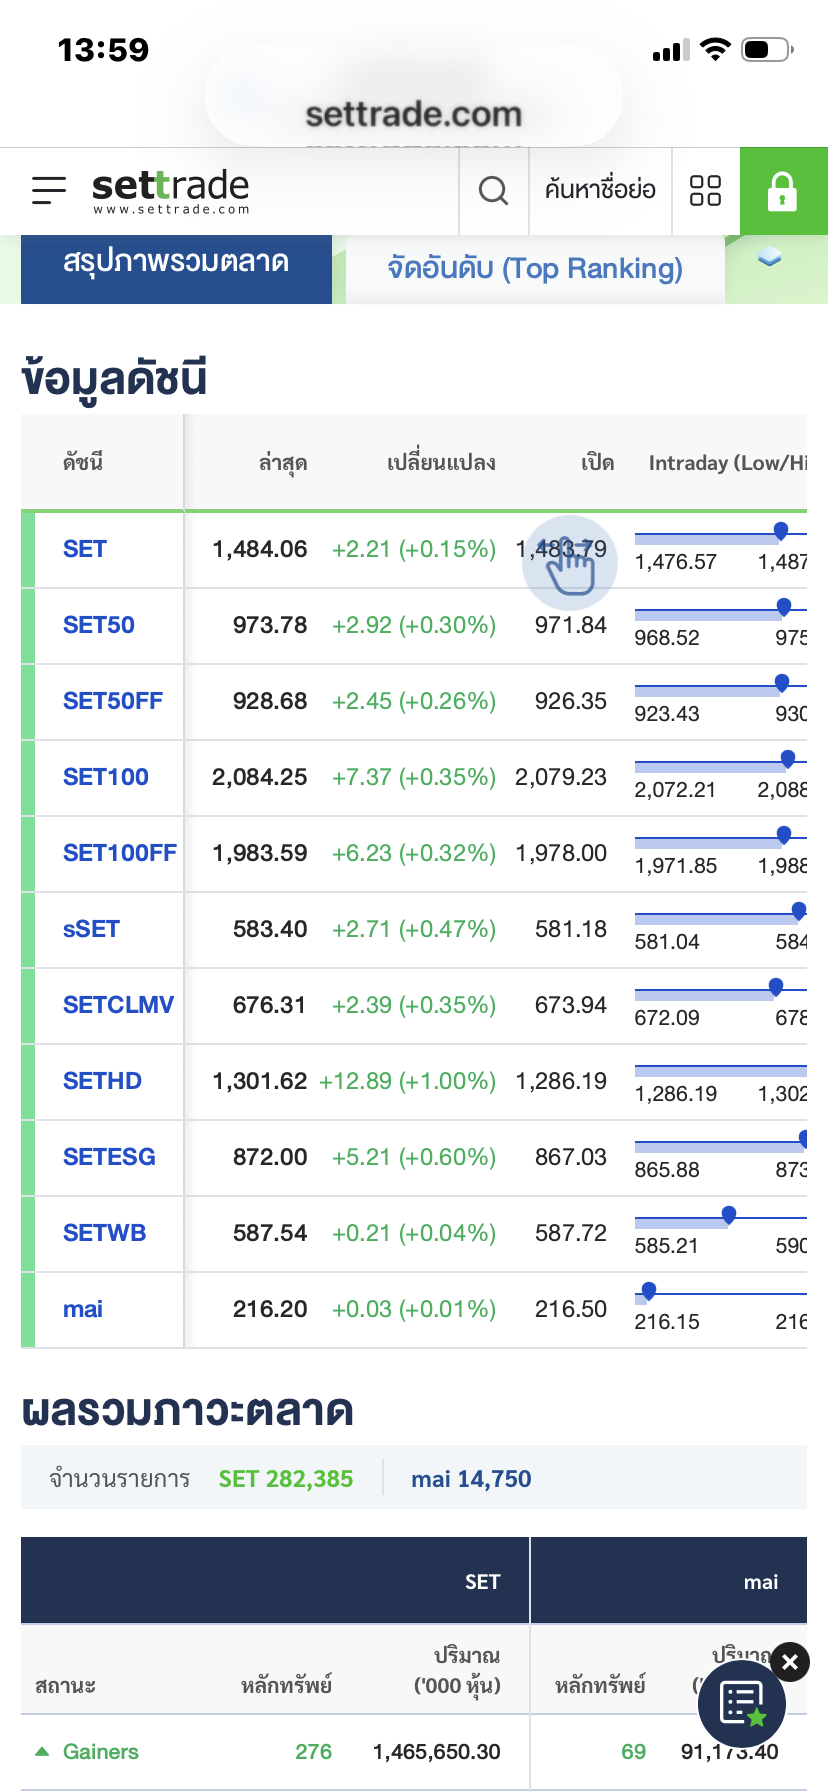Open the floating watchlist note icon
The width and height of the screenshot is (828, 1792).
(741, 1703)
